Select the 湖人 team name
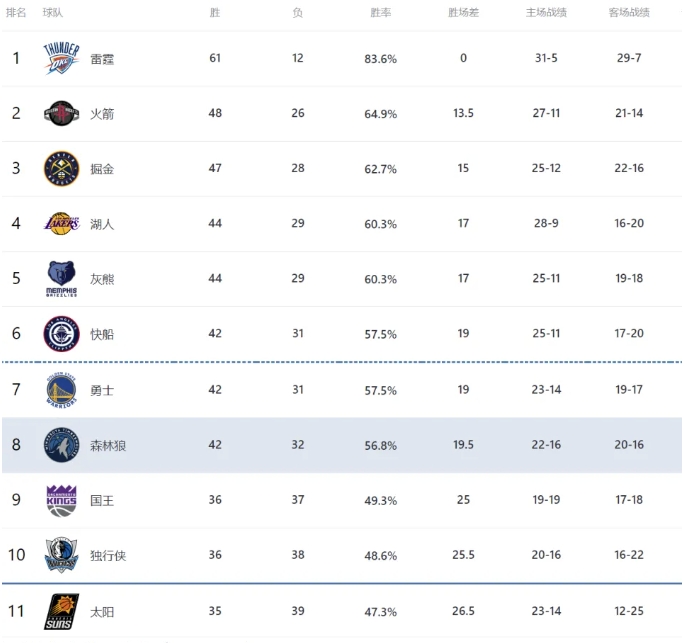The image size is (684, 643). [x=102, y=224]
